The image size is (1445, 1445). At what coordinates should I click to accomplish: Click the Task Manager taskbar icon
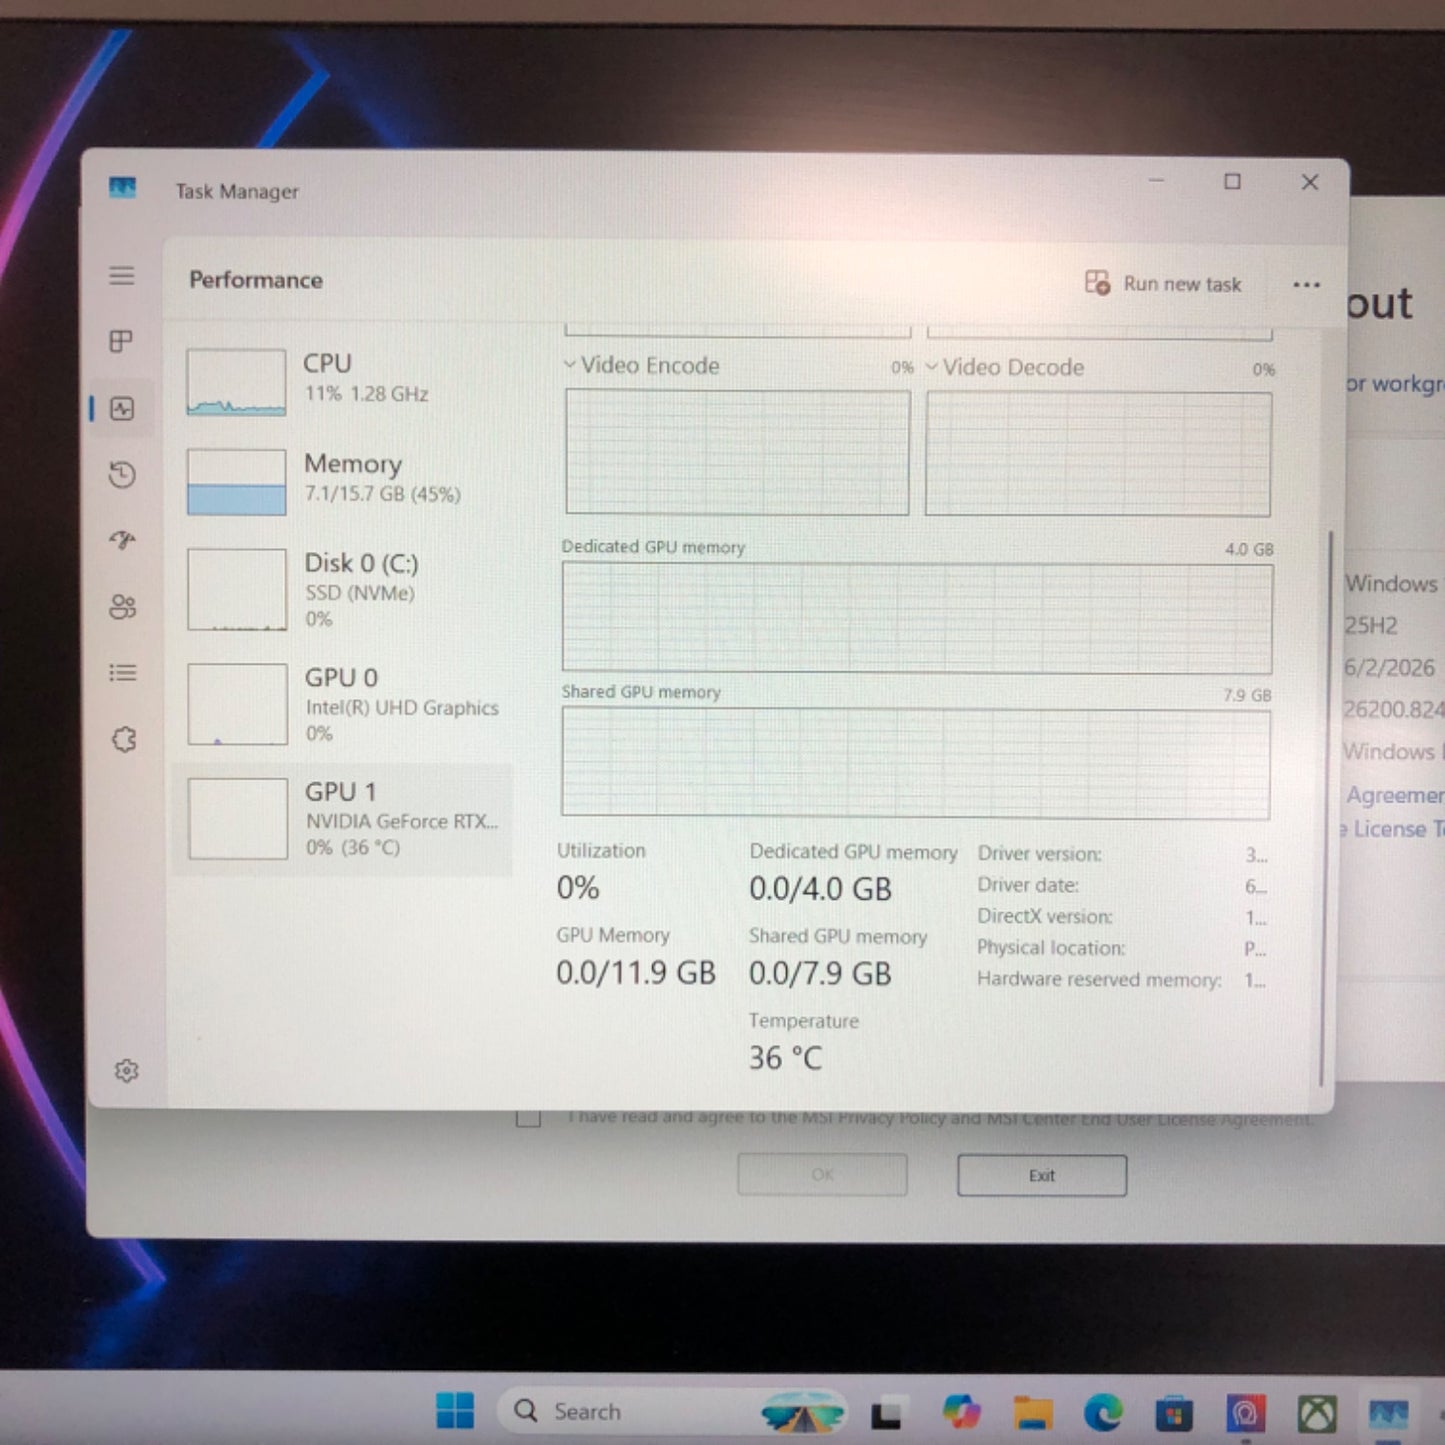pyautogui.click(x=1389, y=1414)
